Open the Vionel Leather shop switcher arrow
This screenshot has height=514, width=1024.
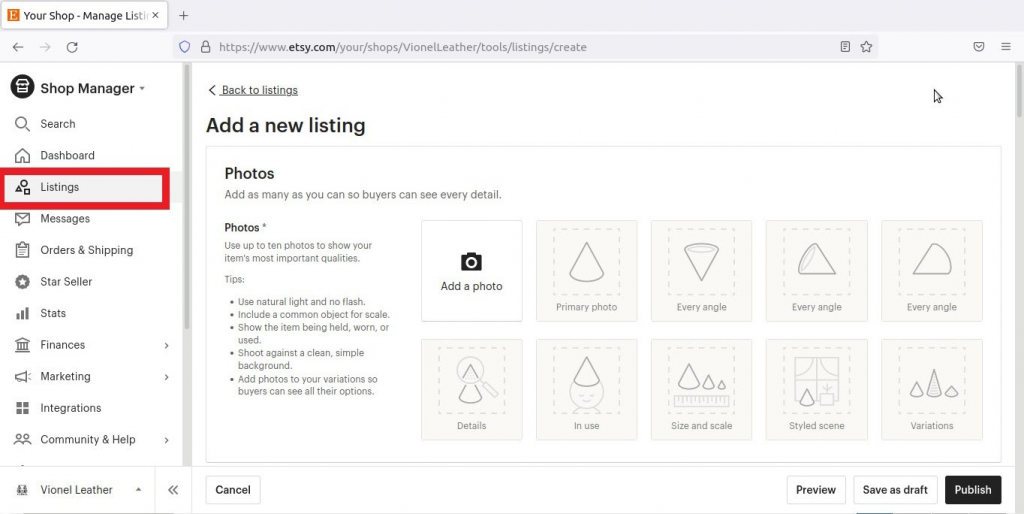tap(138, 489)
